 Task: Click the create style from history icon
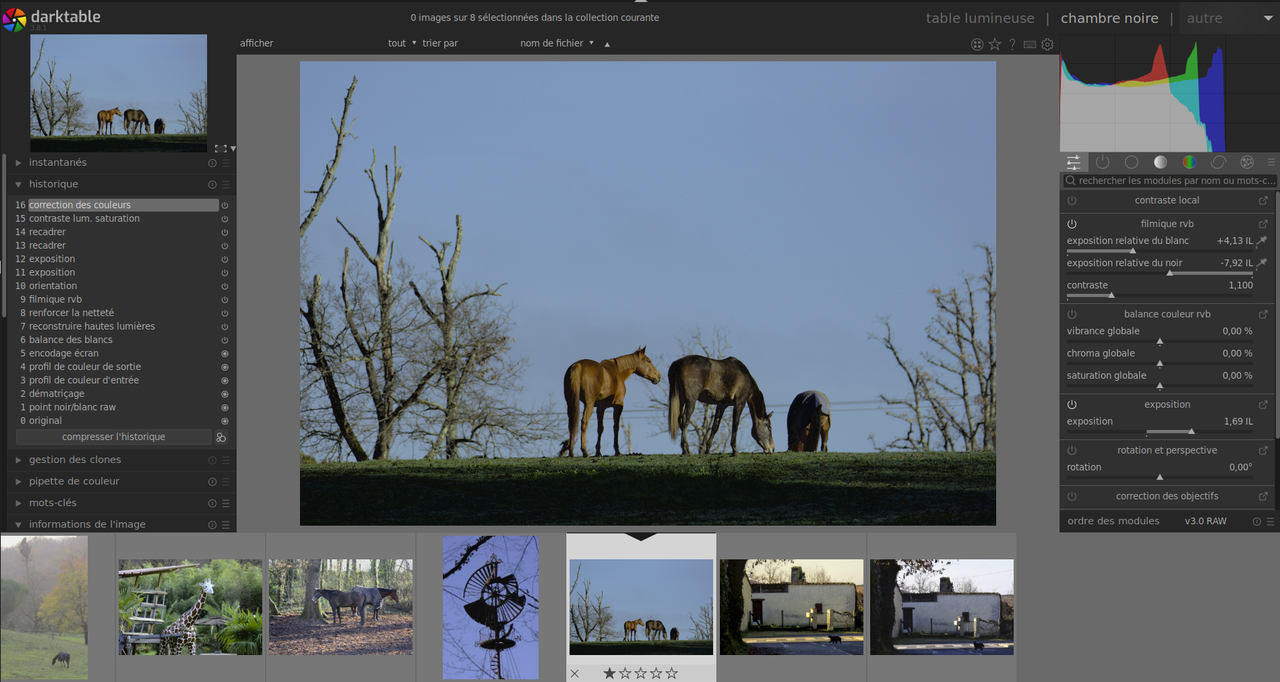coord(221,437)
